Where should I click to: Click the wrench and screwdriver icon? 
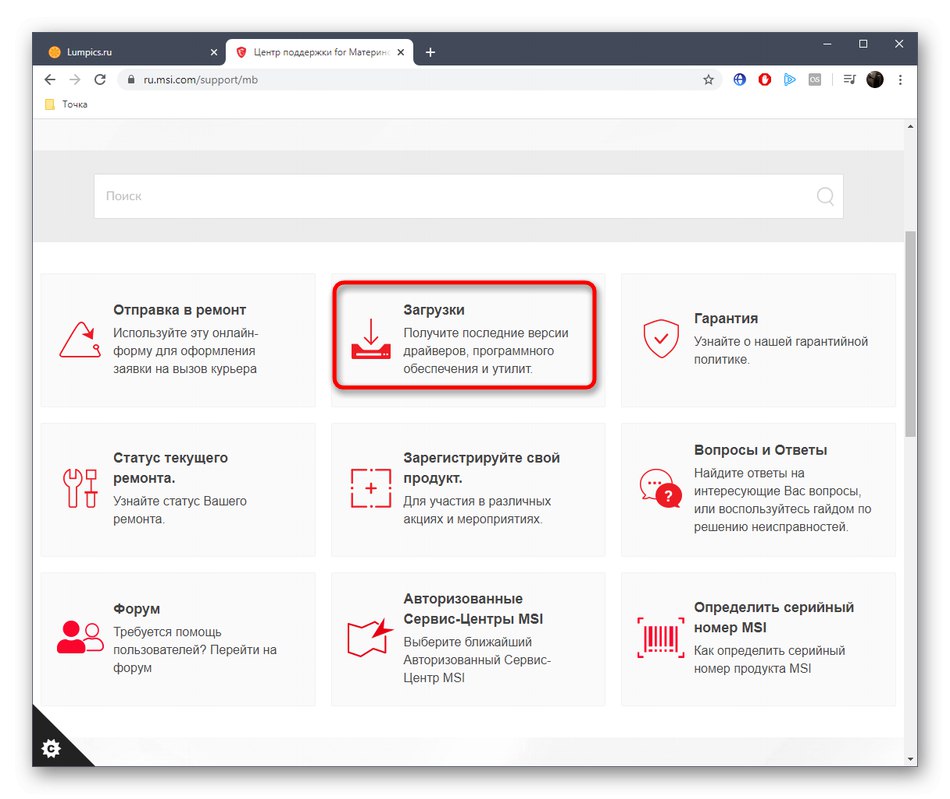click(x=80, y=488)
